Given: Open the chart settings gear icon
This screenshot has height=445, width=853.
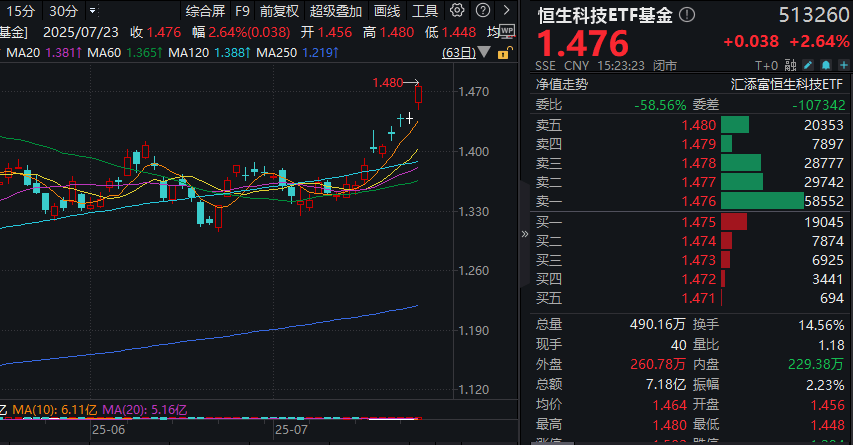Looking at the screenshot, I should pyautogui.click(x=457, y=10).
